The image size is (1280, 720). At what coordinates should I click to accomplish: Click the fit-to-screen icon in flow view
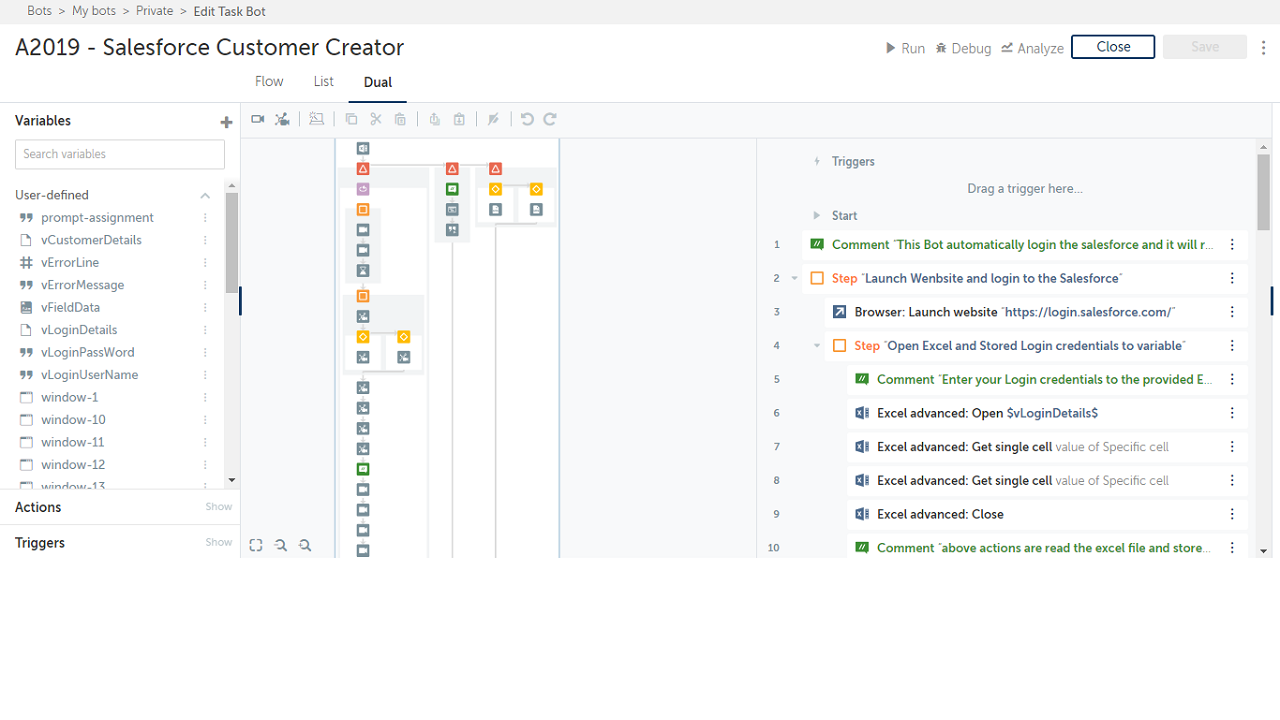click(x=256, y=545)
